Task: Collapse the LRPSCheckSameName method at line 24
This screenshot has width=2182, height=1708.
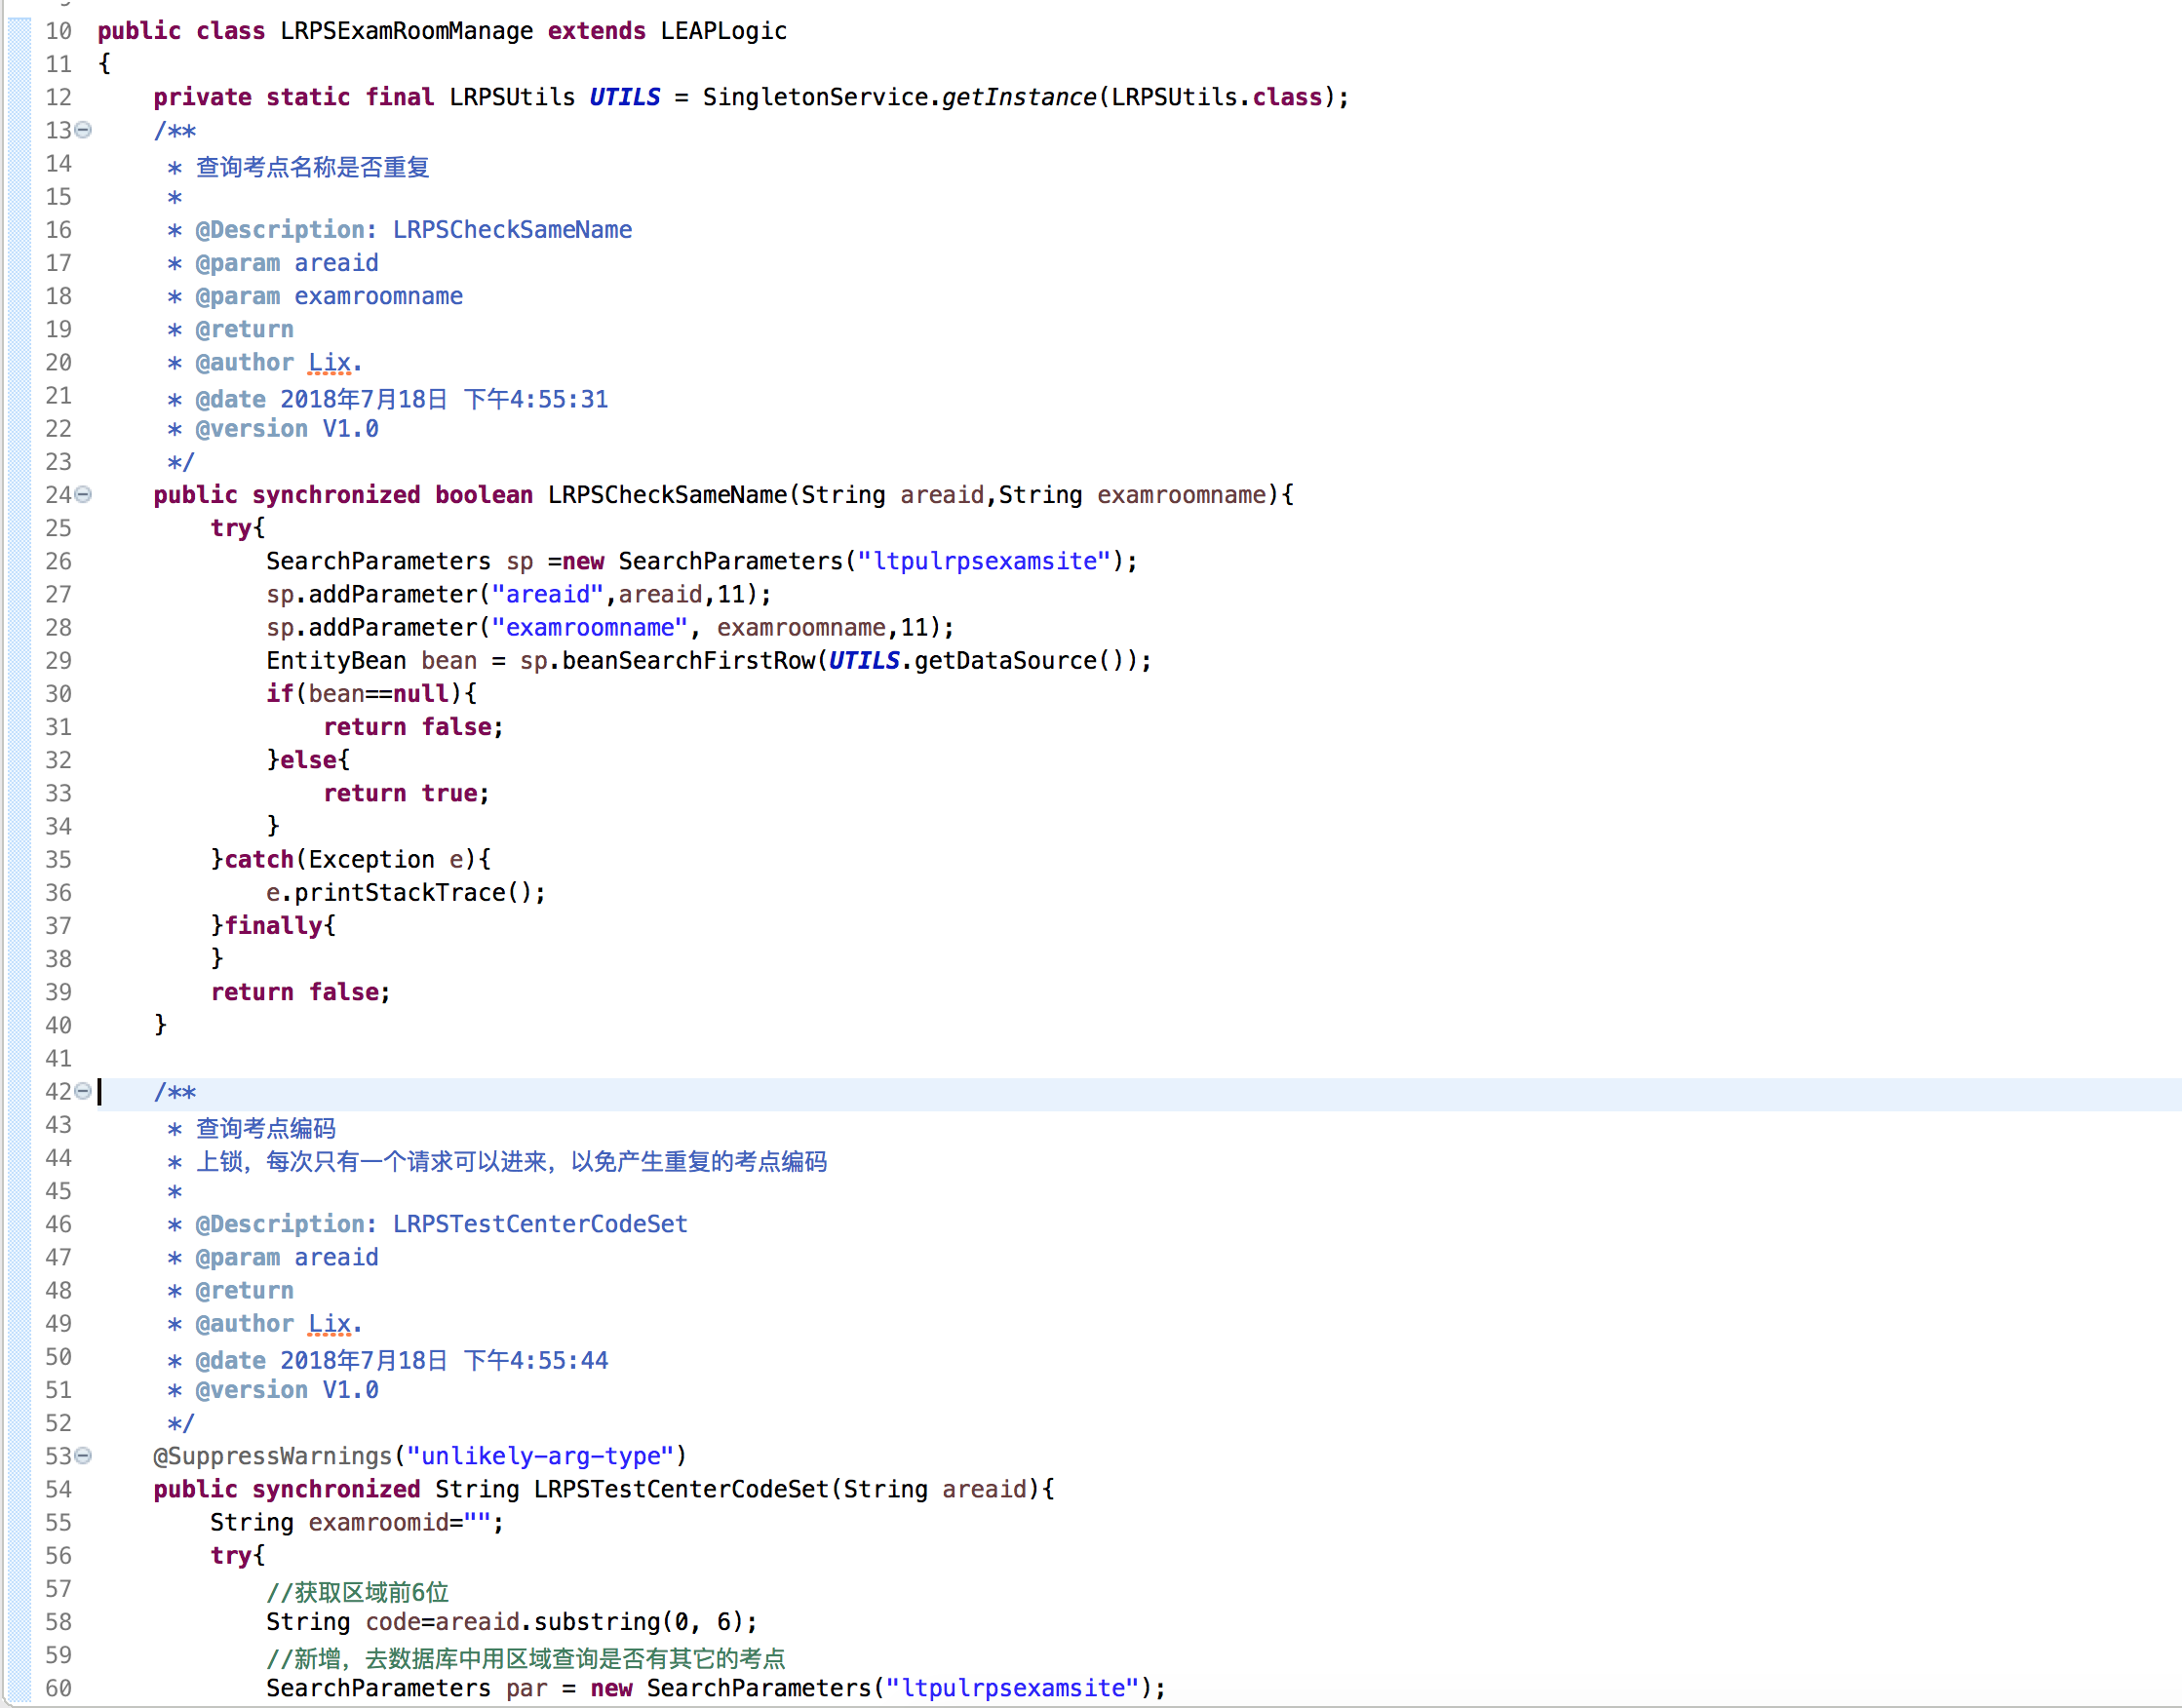Action: tap(84, 494)
